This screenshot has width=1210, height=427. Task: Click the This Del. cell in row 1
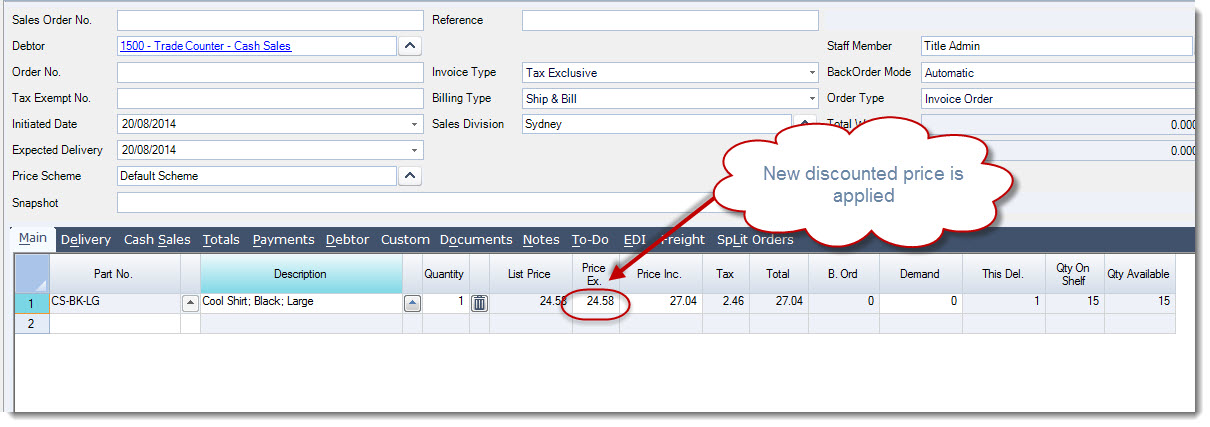[x=1003, y=303]
